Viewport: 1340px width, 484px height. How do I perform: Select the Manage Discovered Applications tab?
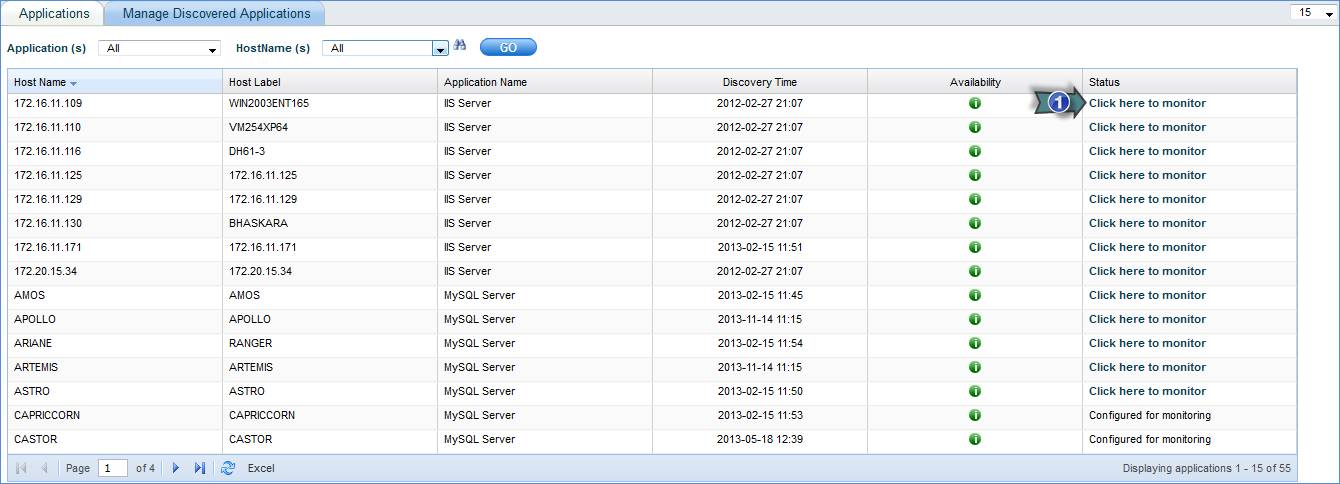coord(216,14)
